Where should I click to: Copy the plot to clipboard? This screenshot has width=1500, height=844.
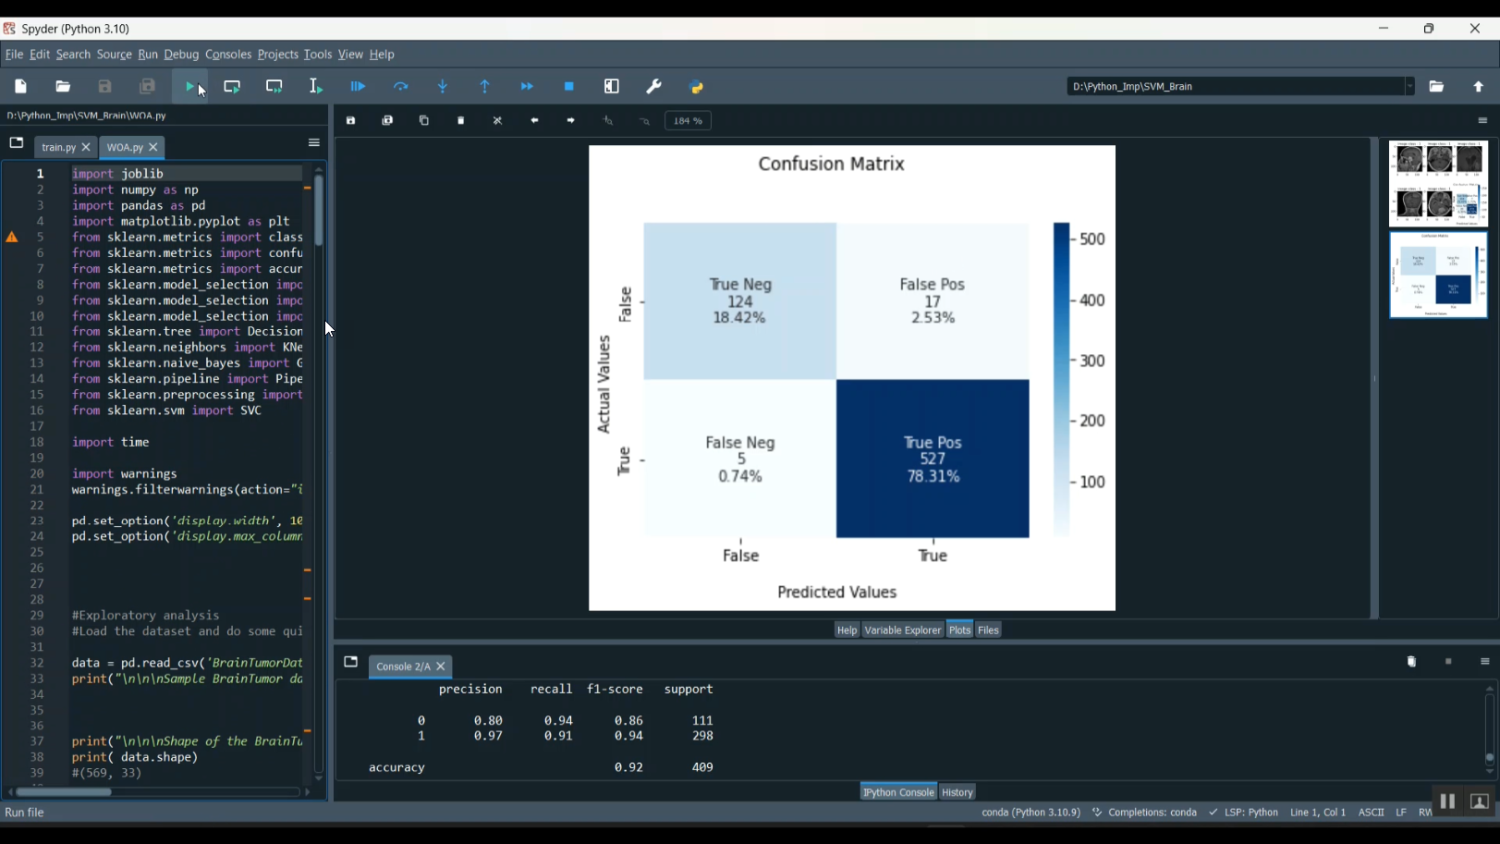(x=424, y=121)
